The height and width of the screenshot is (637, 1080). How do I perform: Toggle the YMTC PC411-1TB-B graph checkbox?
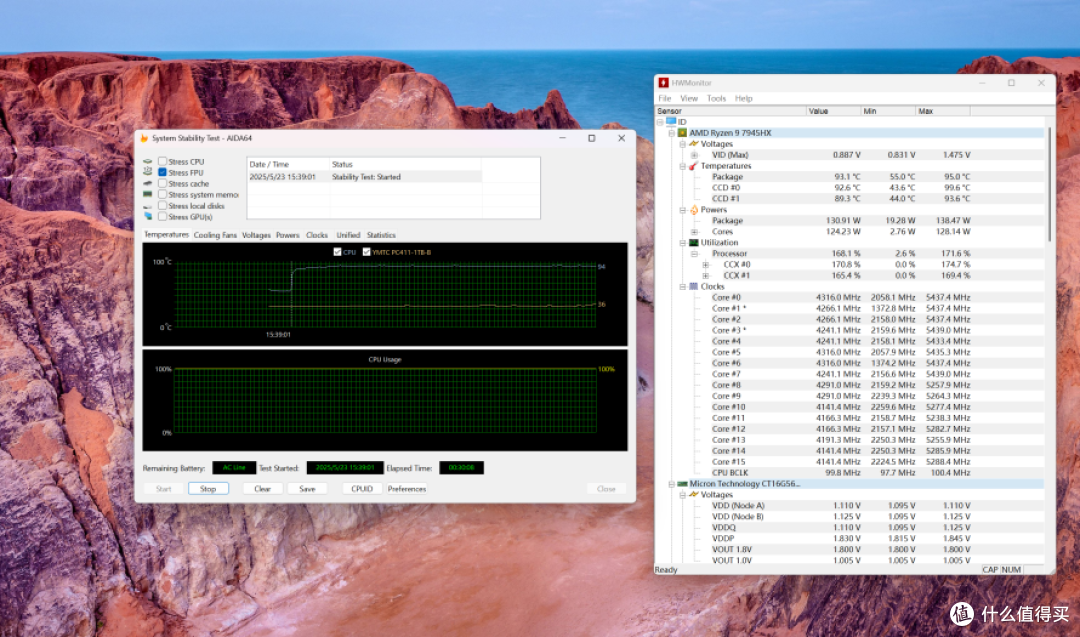(x=366, y=252)
